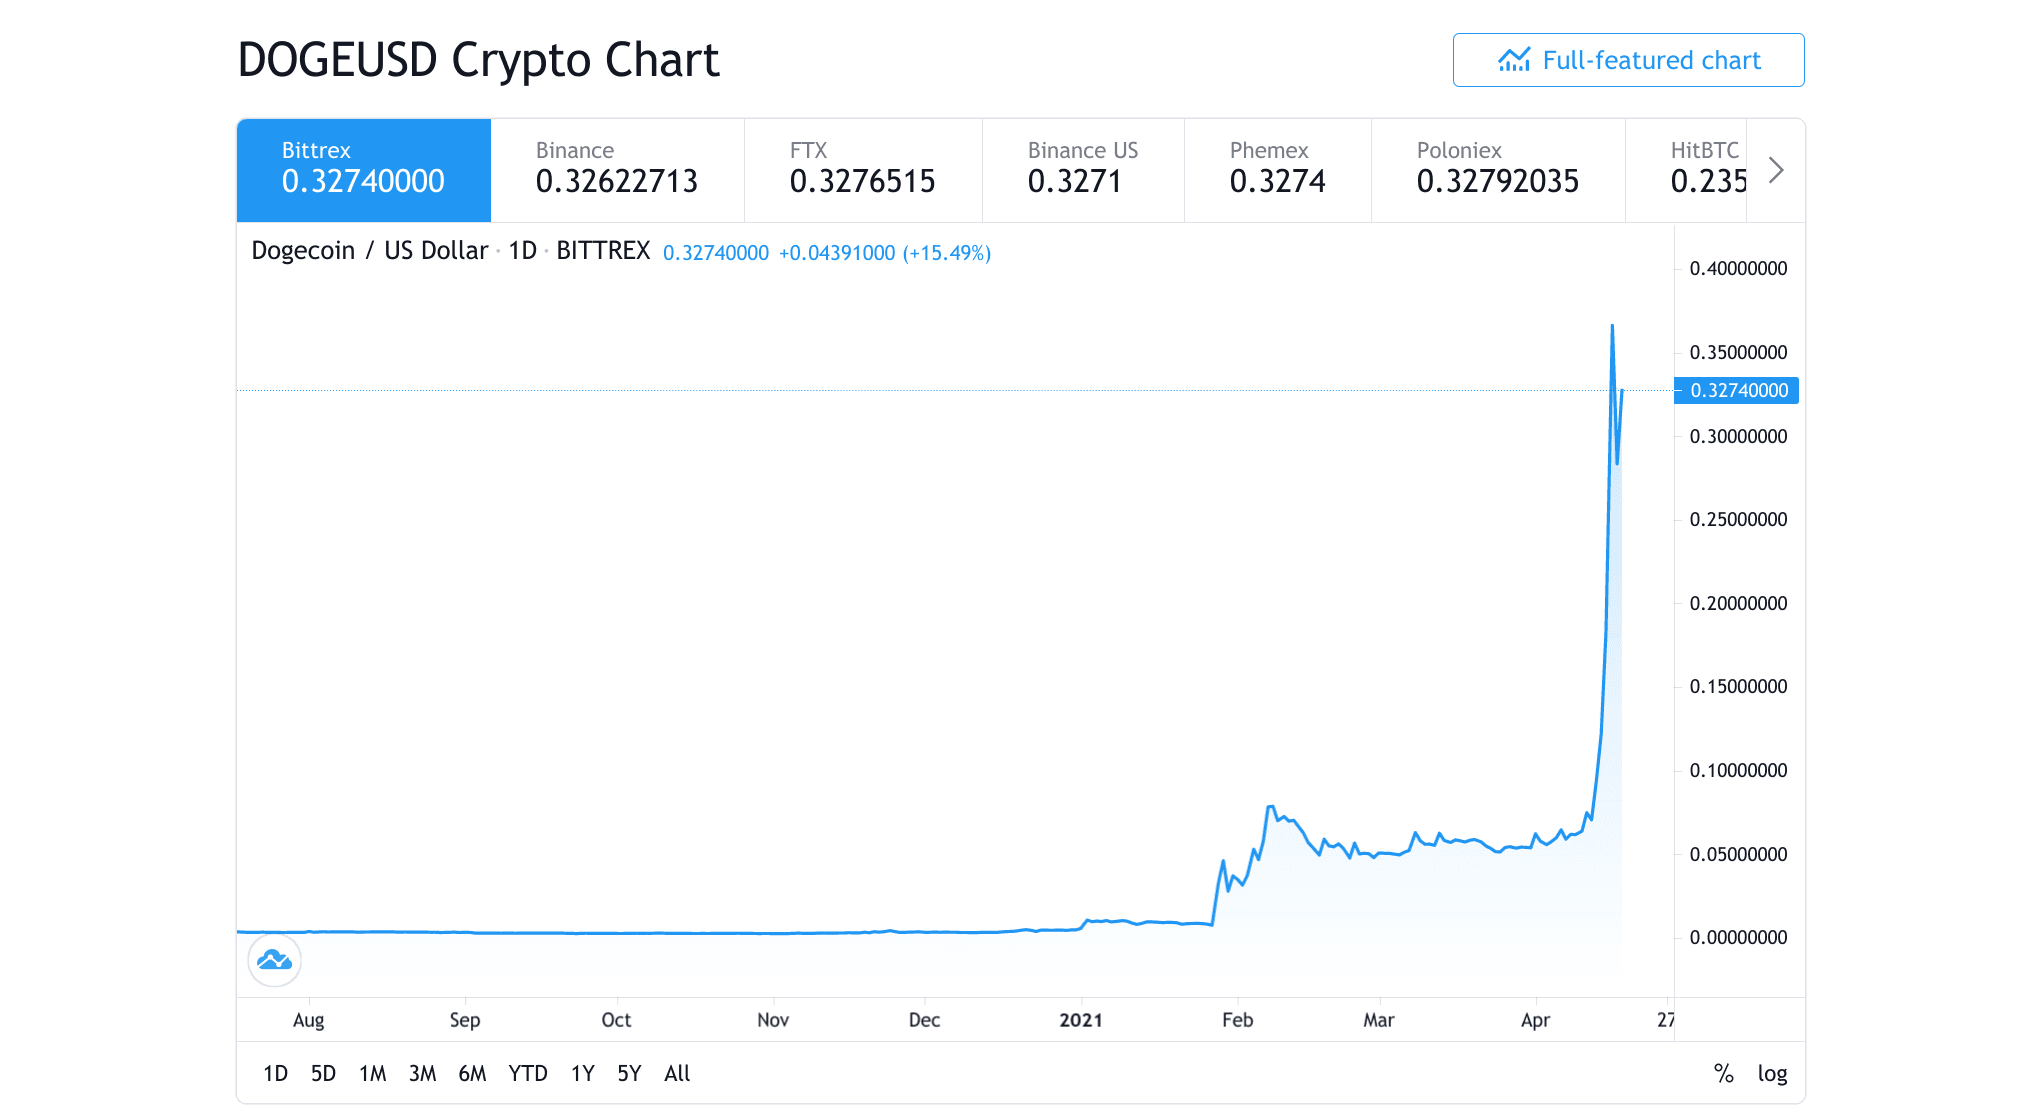Select the YTD time range
This screenshot has width=2044, height=1115.
(x=527, y=1073)
